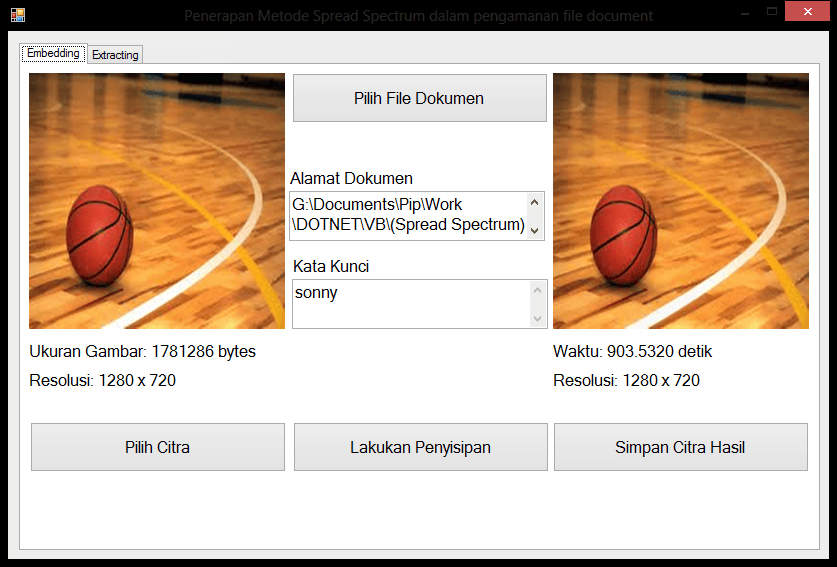Click the down arrow of Alamat Dokumen scrollbar
Screen dimensions: 837x567
[535, 230]
